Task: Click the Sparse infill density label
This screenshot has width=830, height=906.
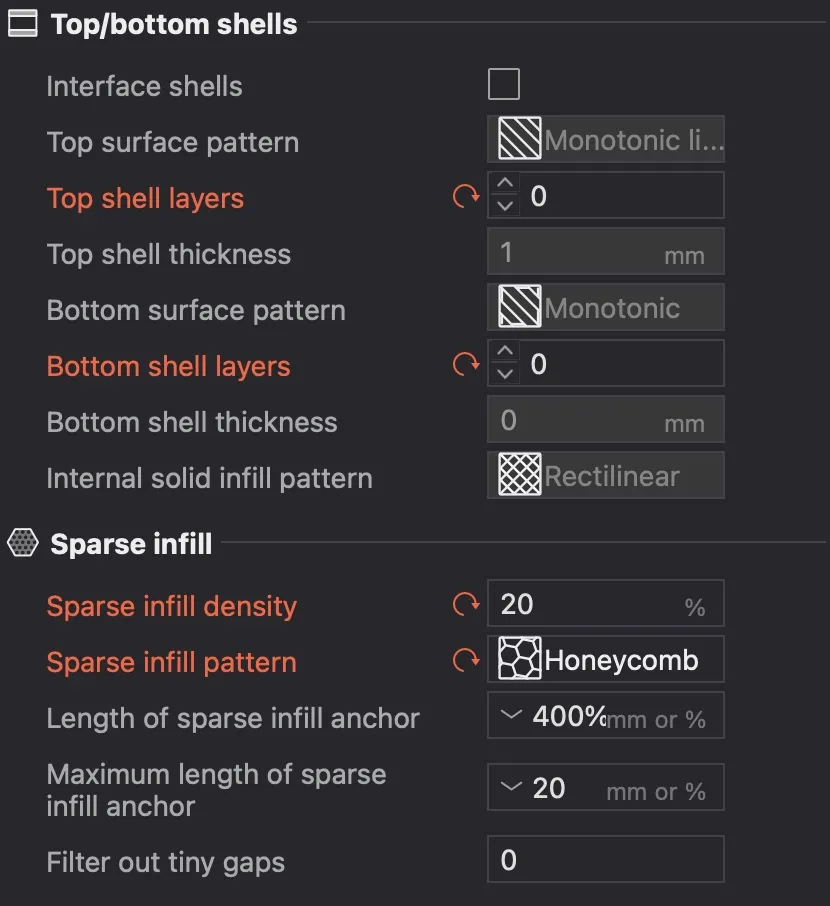Action: pos(172,606)
